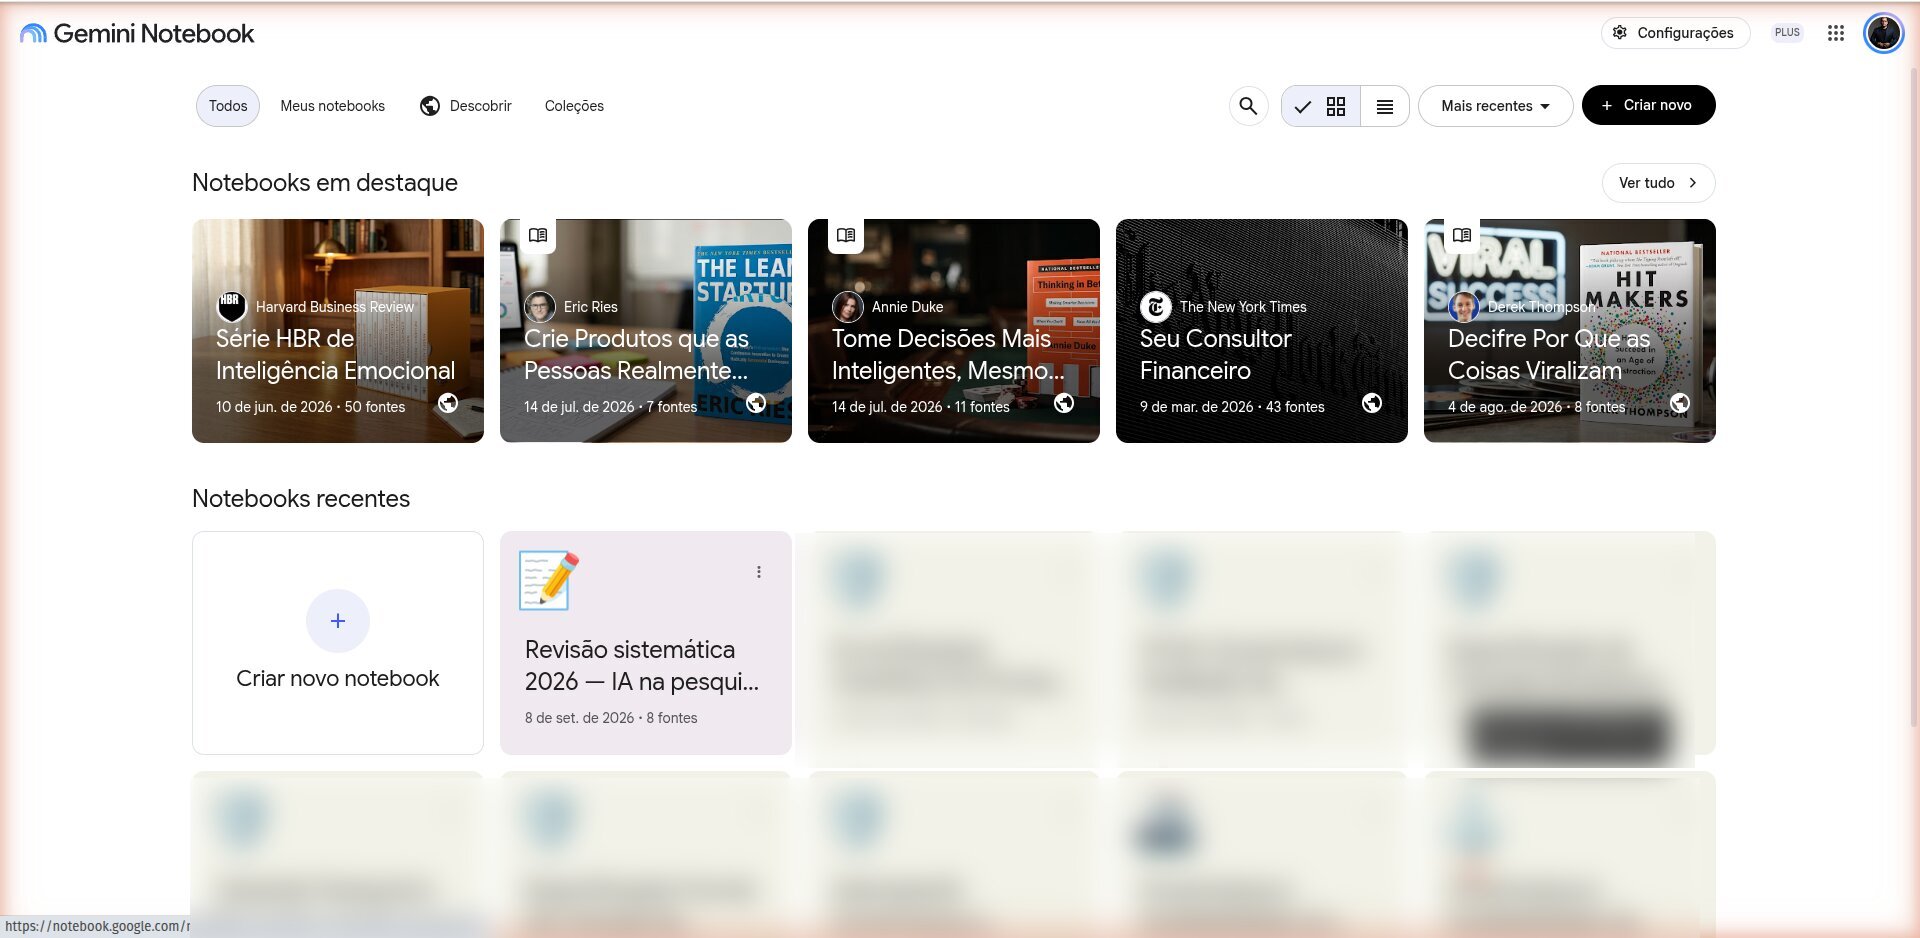The height and width of the screenshot is (938, 1920).
Task: Open the account profile avatar
Action: [x=1883, y=33]
